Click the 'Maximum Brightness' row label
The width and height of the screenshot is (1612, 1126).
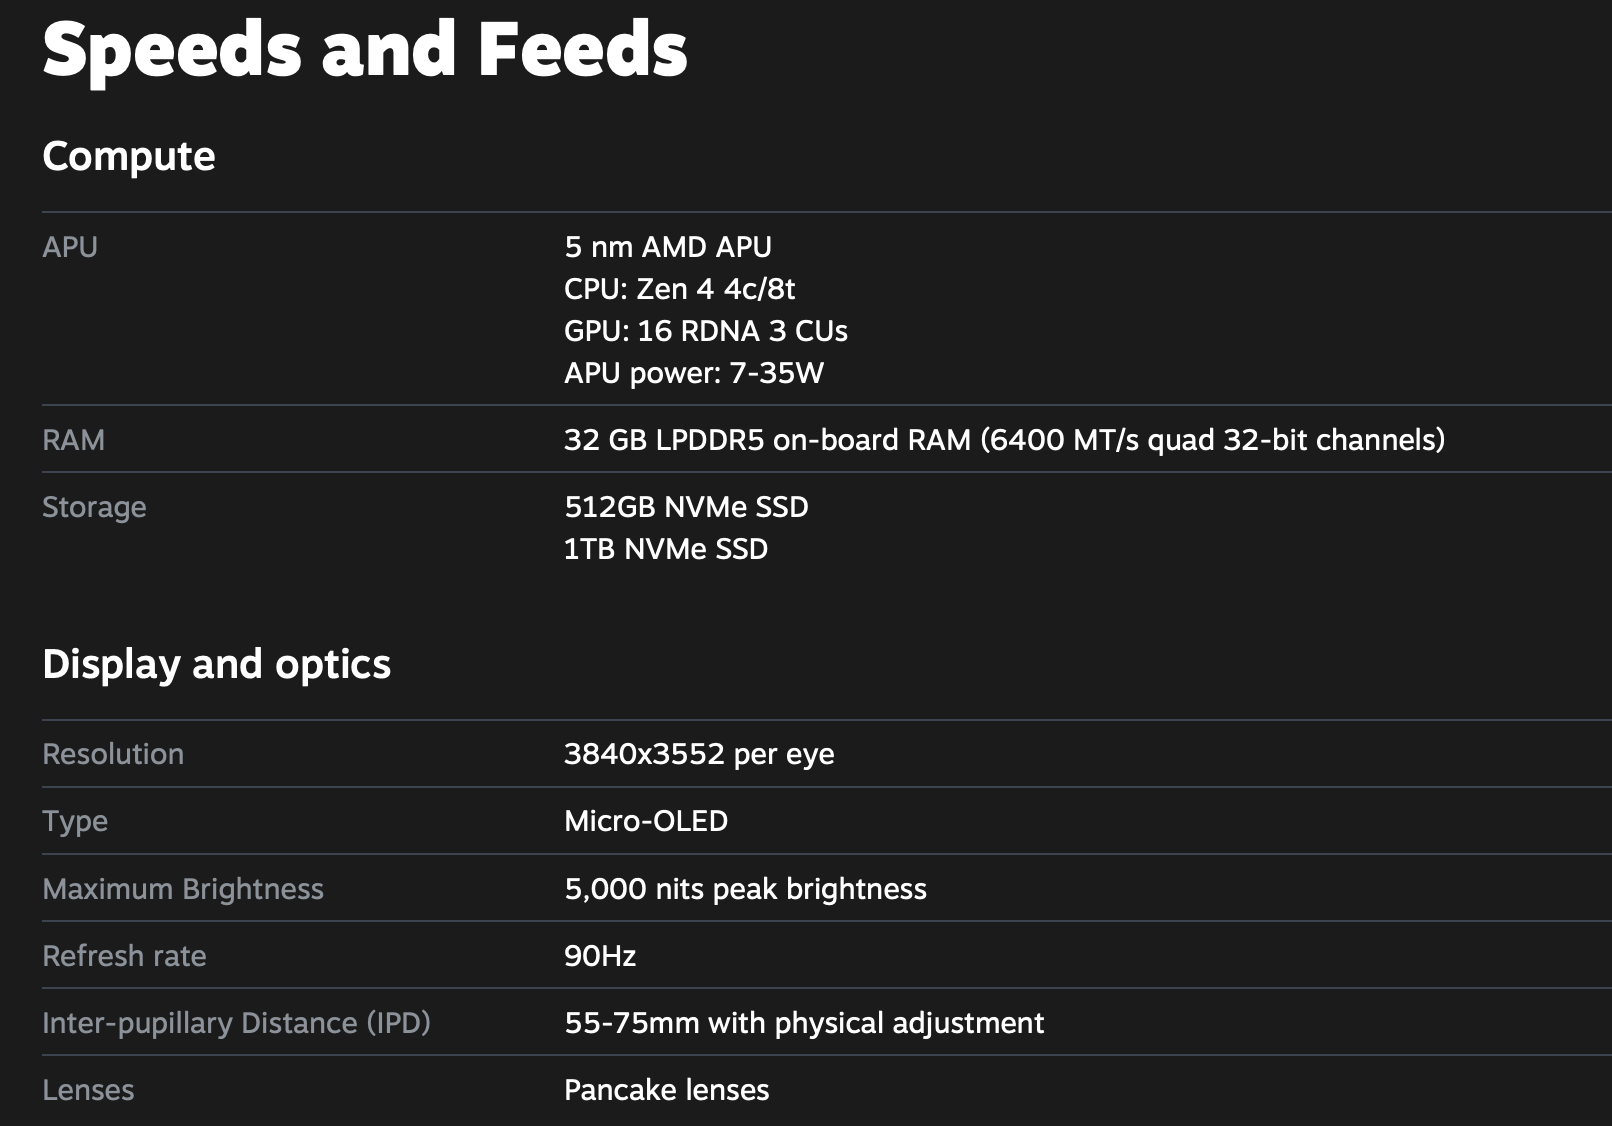click(183, 889)
